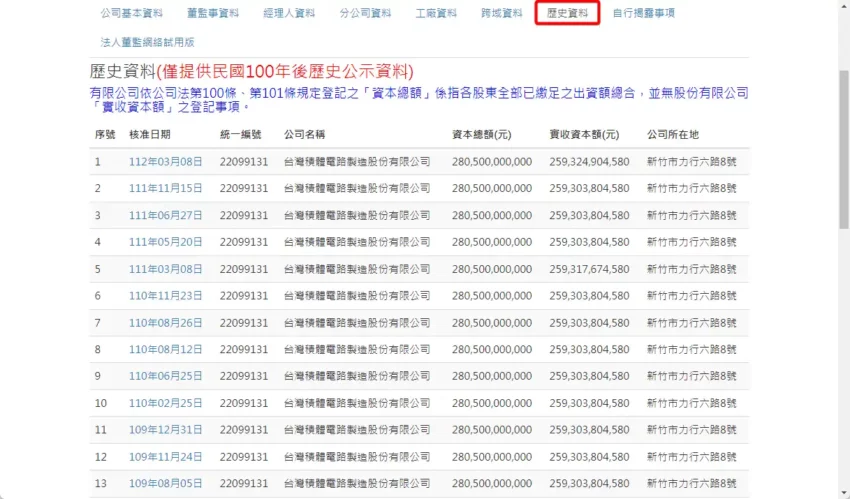Click the 公司所在地 column header

pyautogui.click(x=673, y=134)
